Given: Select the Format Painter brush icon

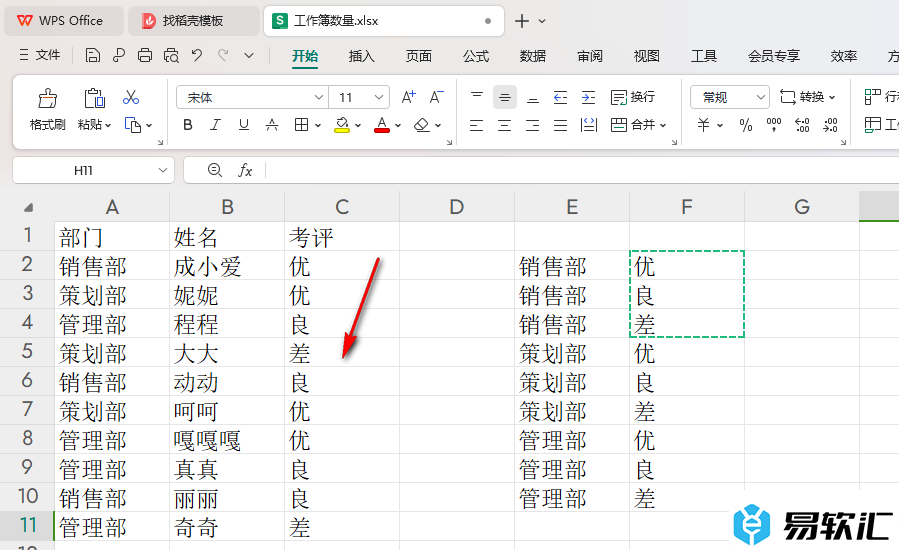Looking at the screenshot, I should pos(48,98).
